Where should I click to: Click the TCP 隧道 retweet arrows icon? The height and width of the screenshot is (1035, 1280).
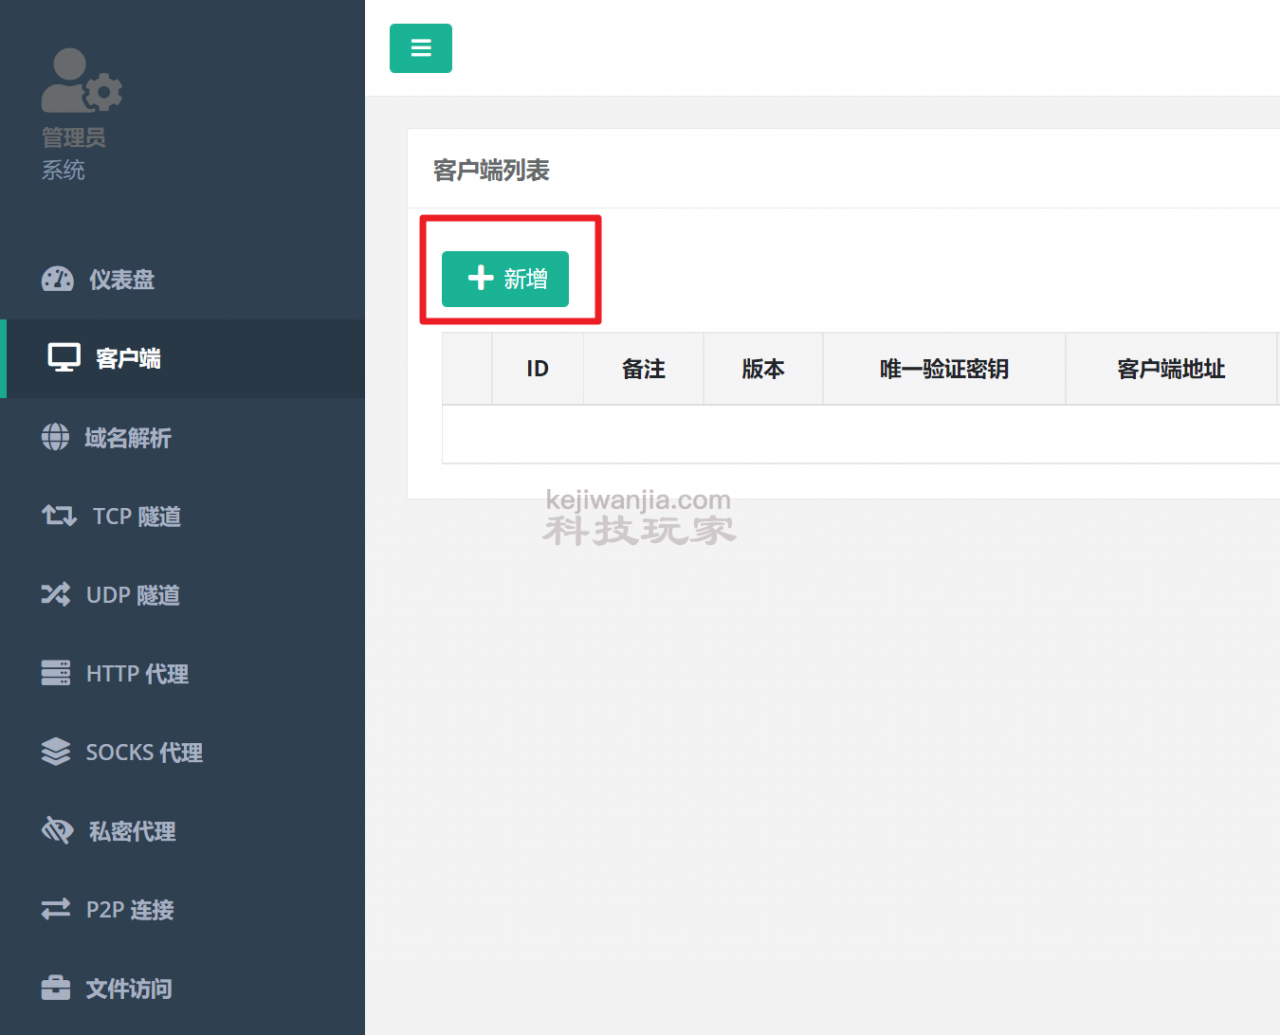(x=58, y=516)
